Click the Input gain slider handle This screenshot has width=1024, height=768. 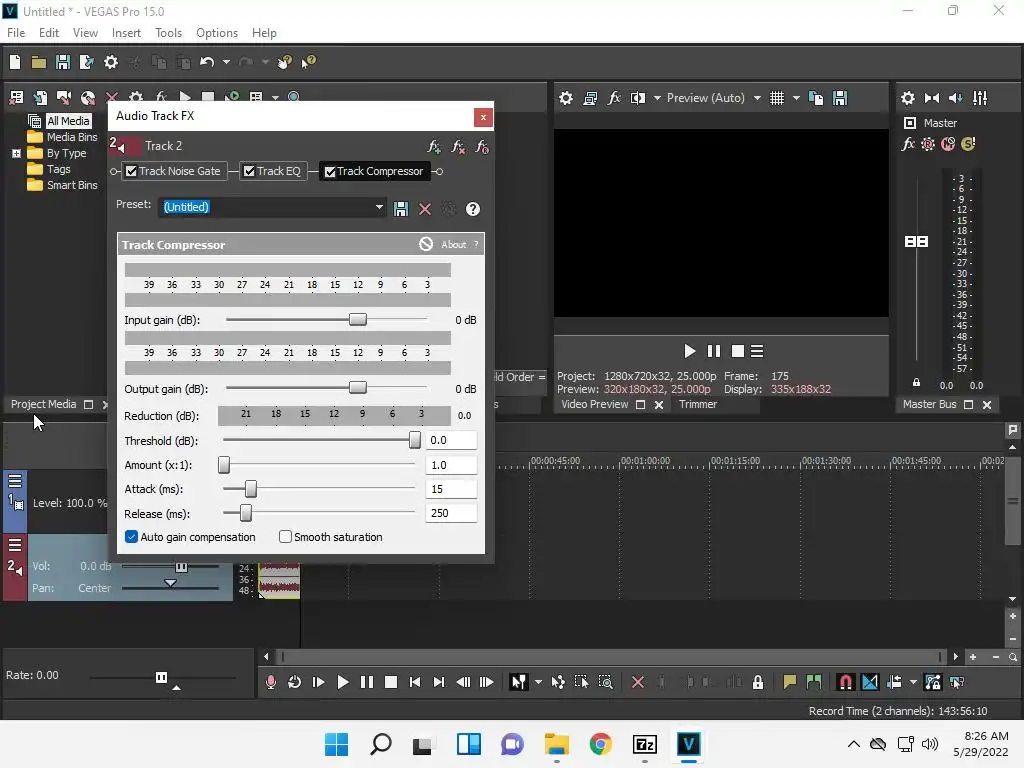point(357,319)
